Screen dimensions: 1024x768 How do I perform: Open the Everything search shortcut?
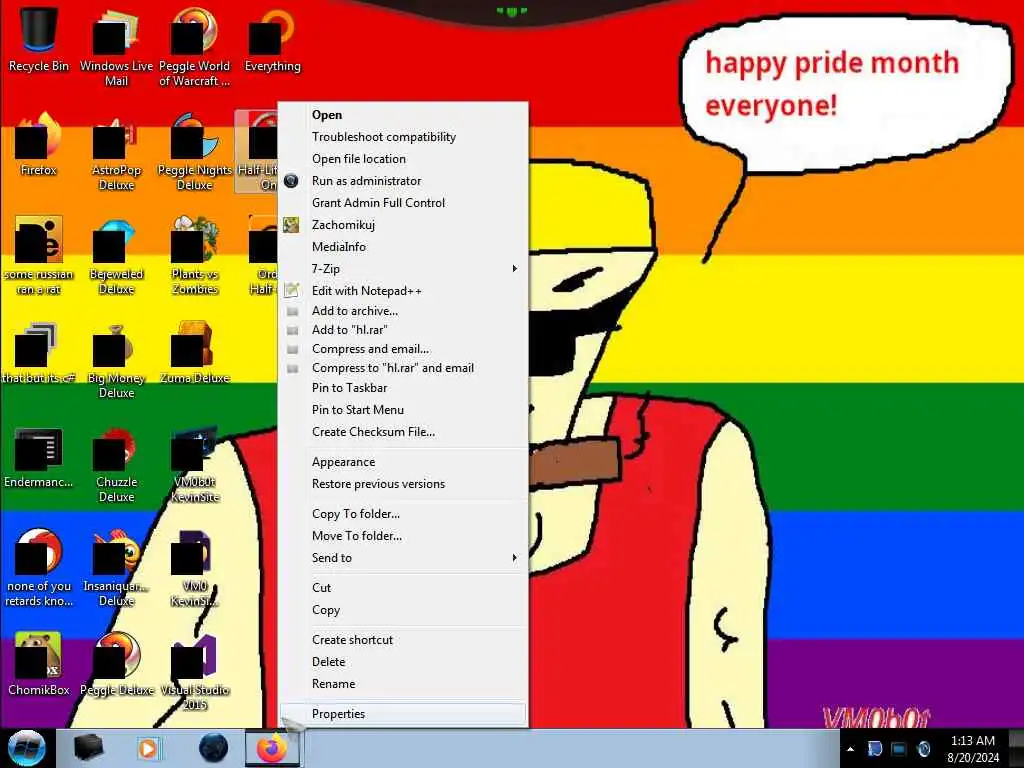click(x=272, y=39)
